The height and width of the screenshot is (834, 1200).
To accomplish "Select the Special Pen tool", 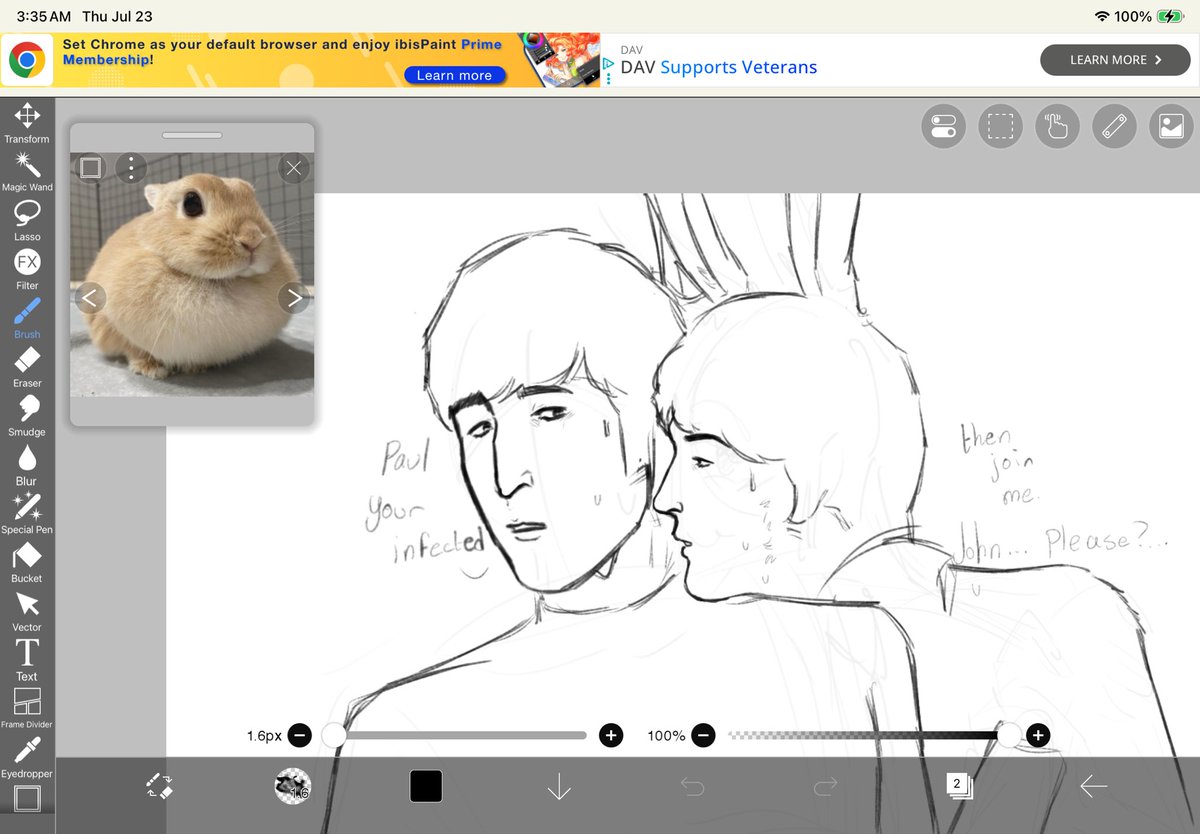I will point(27,513).
